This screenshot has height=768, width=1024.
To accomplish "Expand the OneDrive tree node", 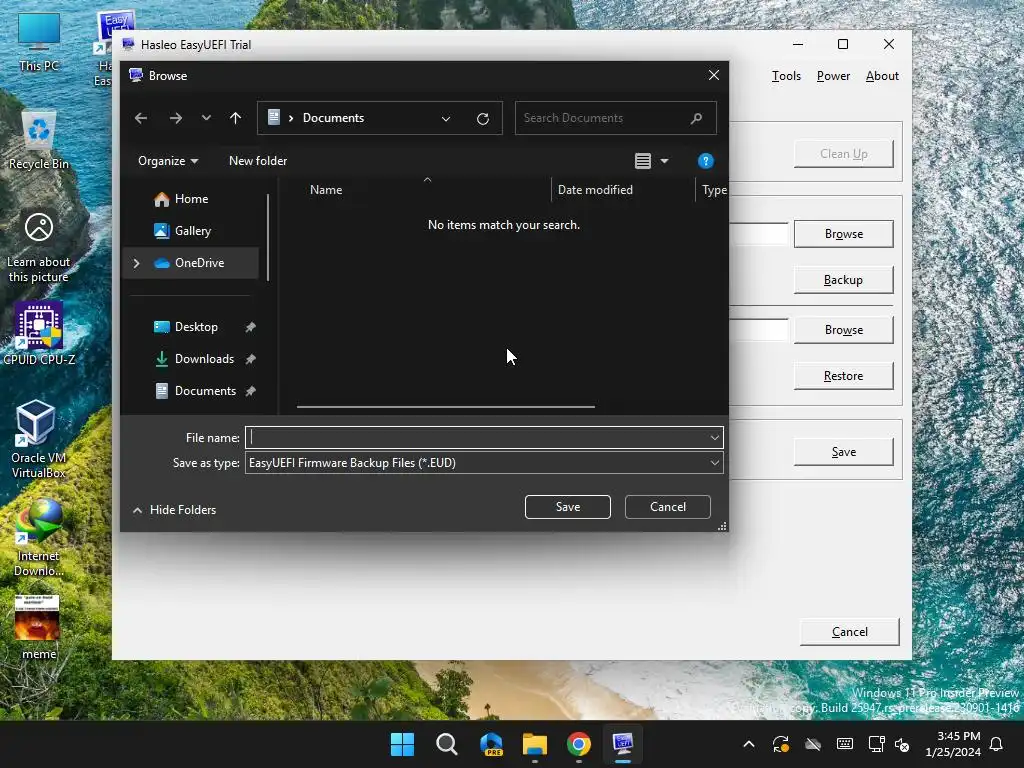I will point(136,263).
